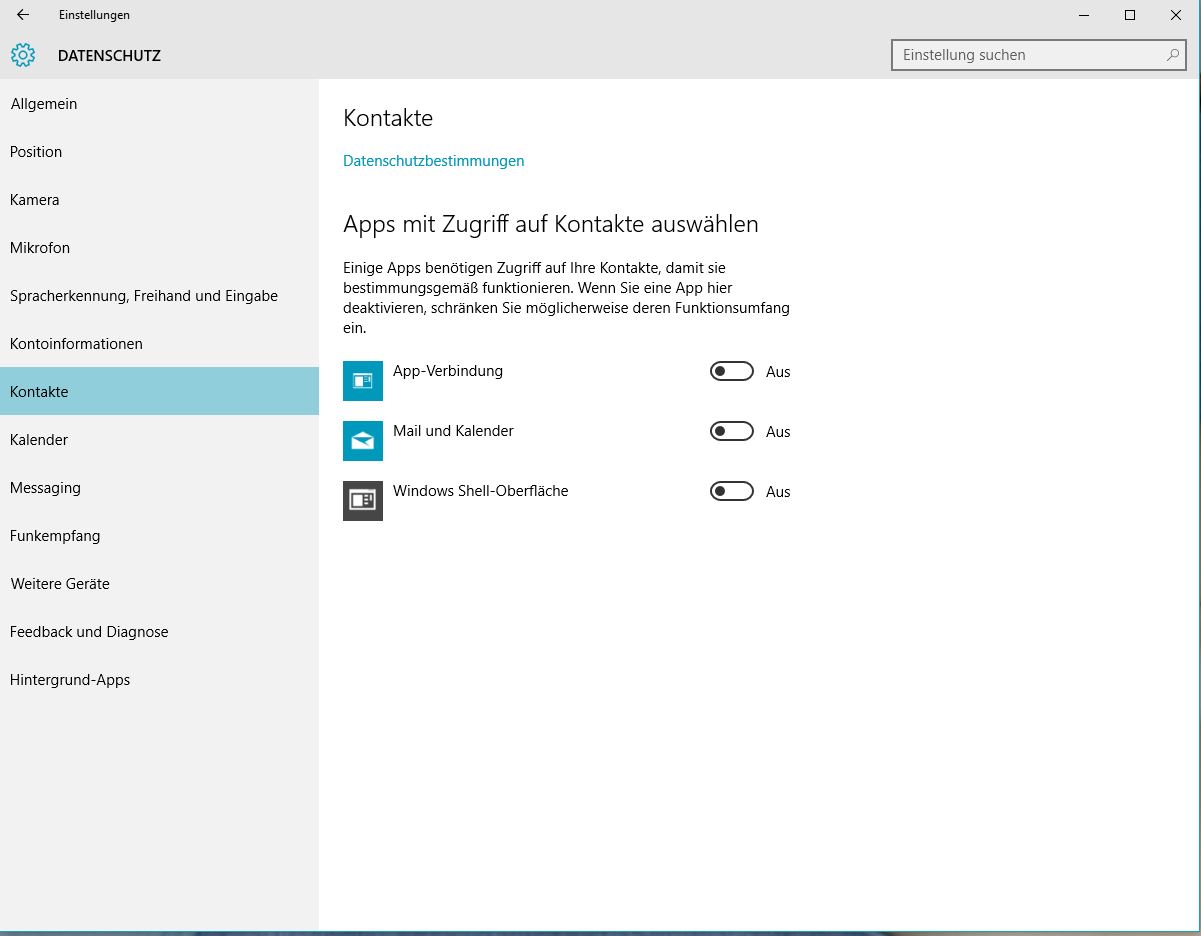
Task: Click the App-Verbindung app icon
Action: click(363, 381)
